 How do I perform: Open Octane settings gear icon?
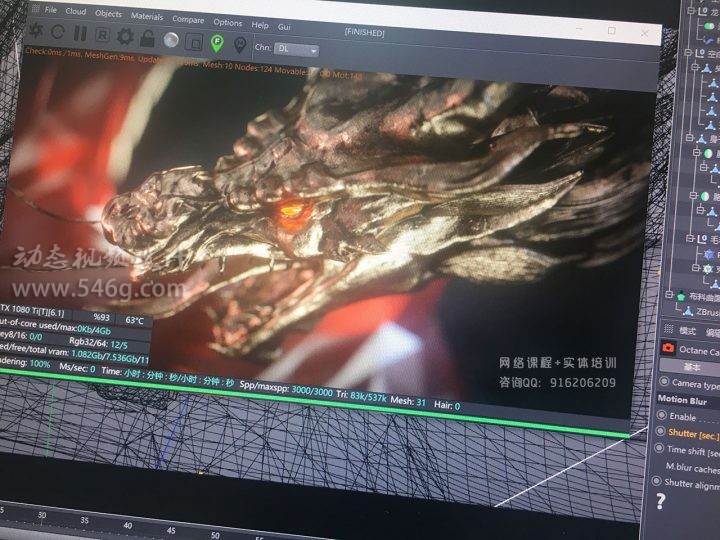click(x=125, y=36)
